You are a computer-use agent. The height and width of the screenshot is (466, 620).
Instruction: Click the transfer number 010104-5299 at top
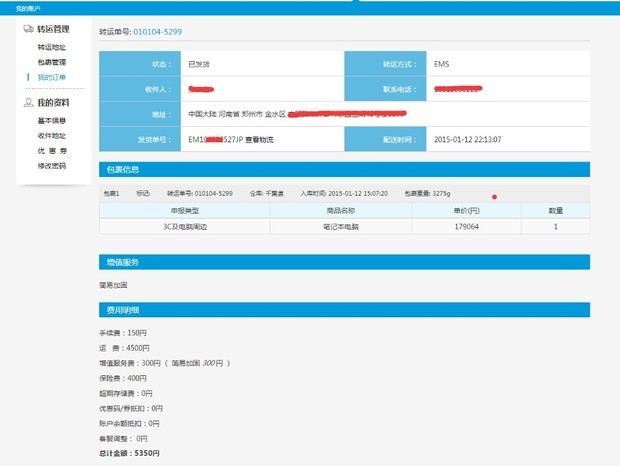point(158,32)
